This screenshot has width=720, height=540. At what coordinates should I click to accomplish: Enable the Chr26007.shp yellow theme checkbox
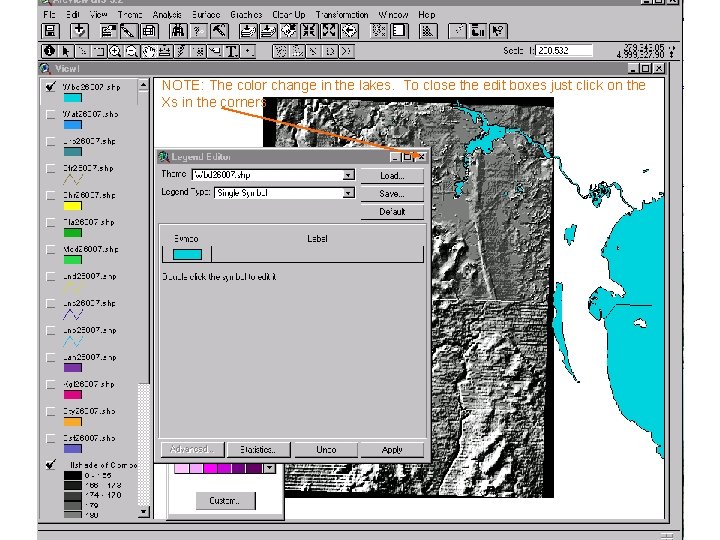pyautogui.click(x=51, y=195)
